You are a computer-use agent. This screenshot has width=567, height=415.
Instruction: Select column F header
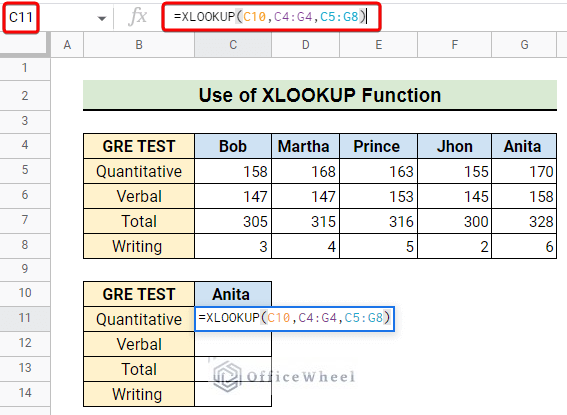(455, 45)
